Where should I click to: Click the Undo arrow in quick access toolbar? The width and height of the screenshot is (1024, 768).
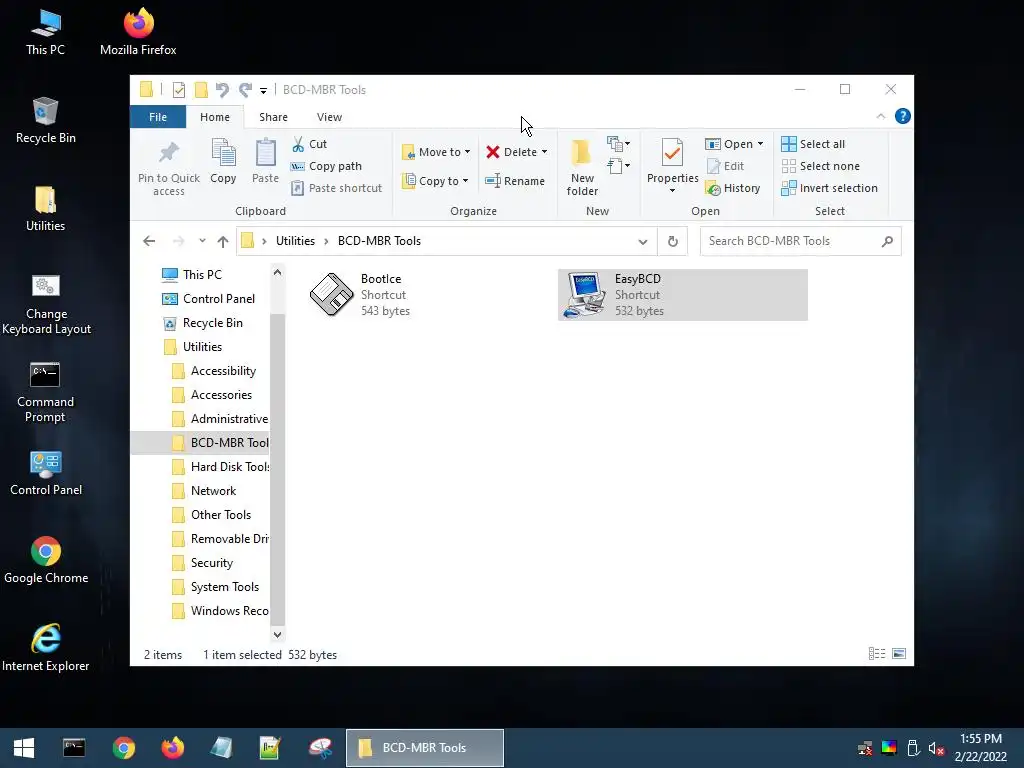pyautogui.click(x=222, y=90)
